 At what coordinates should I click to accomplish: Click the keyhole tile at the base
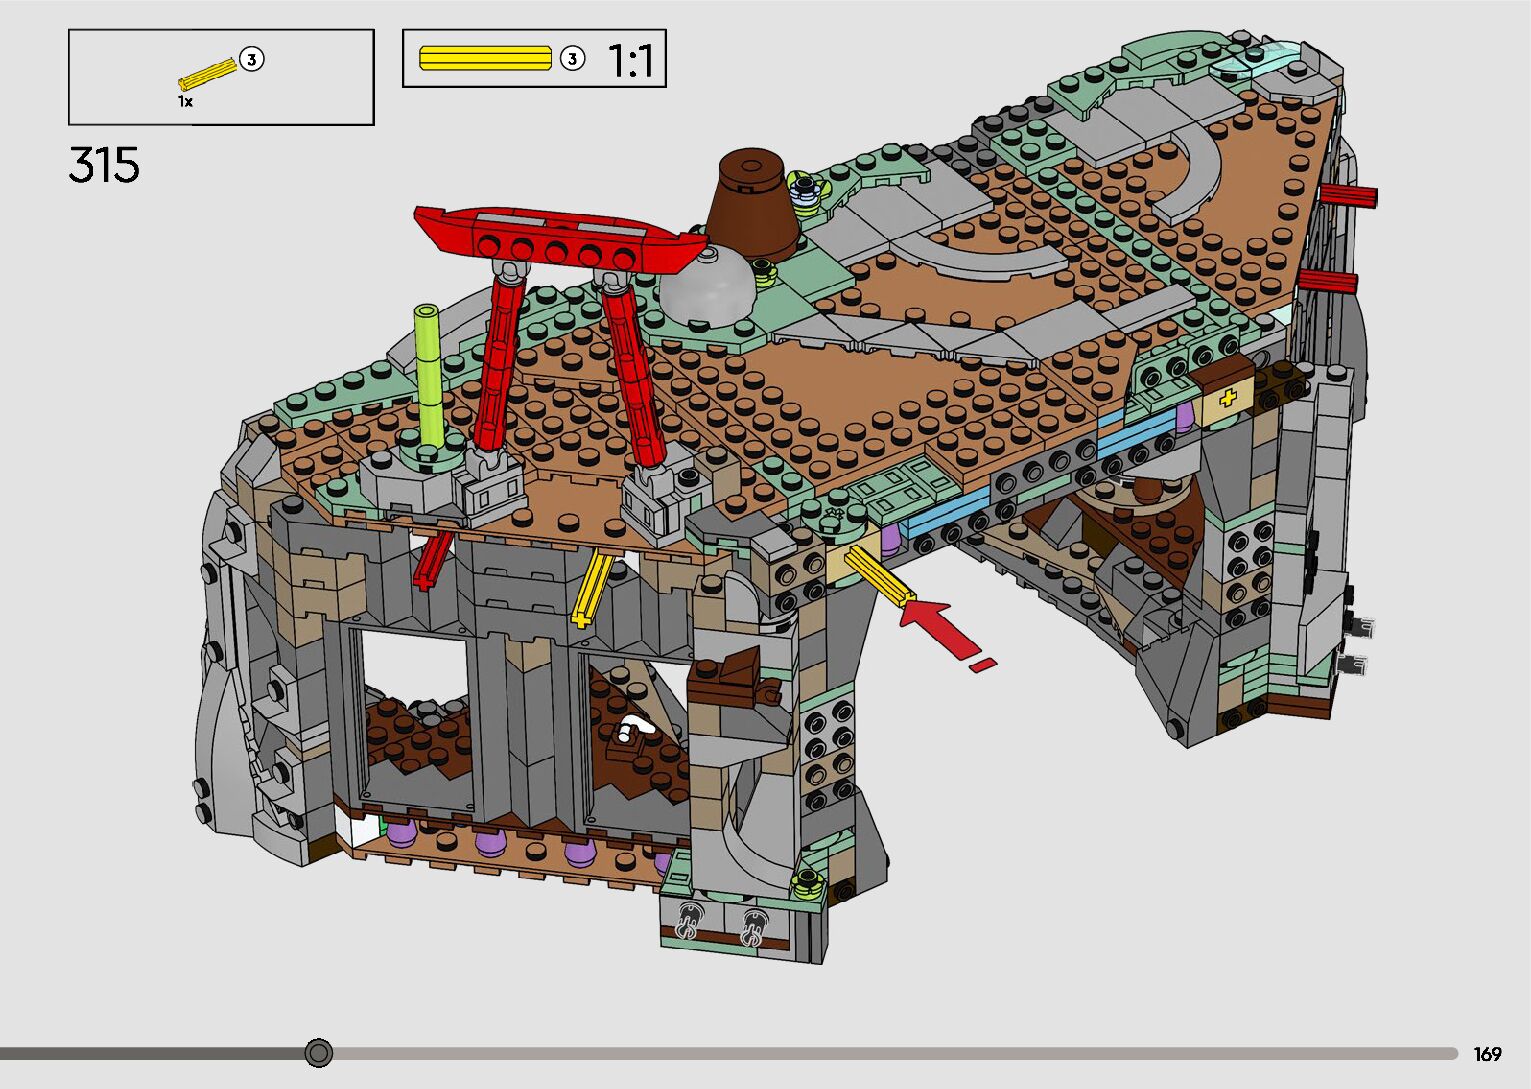688,920
